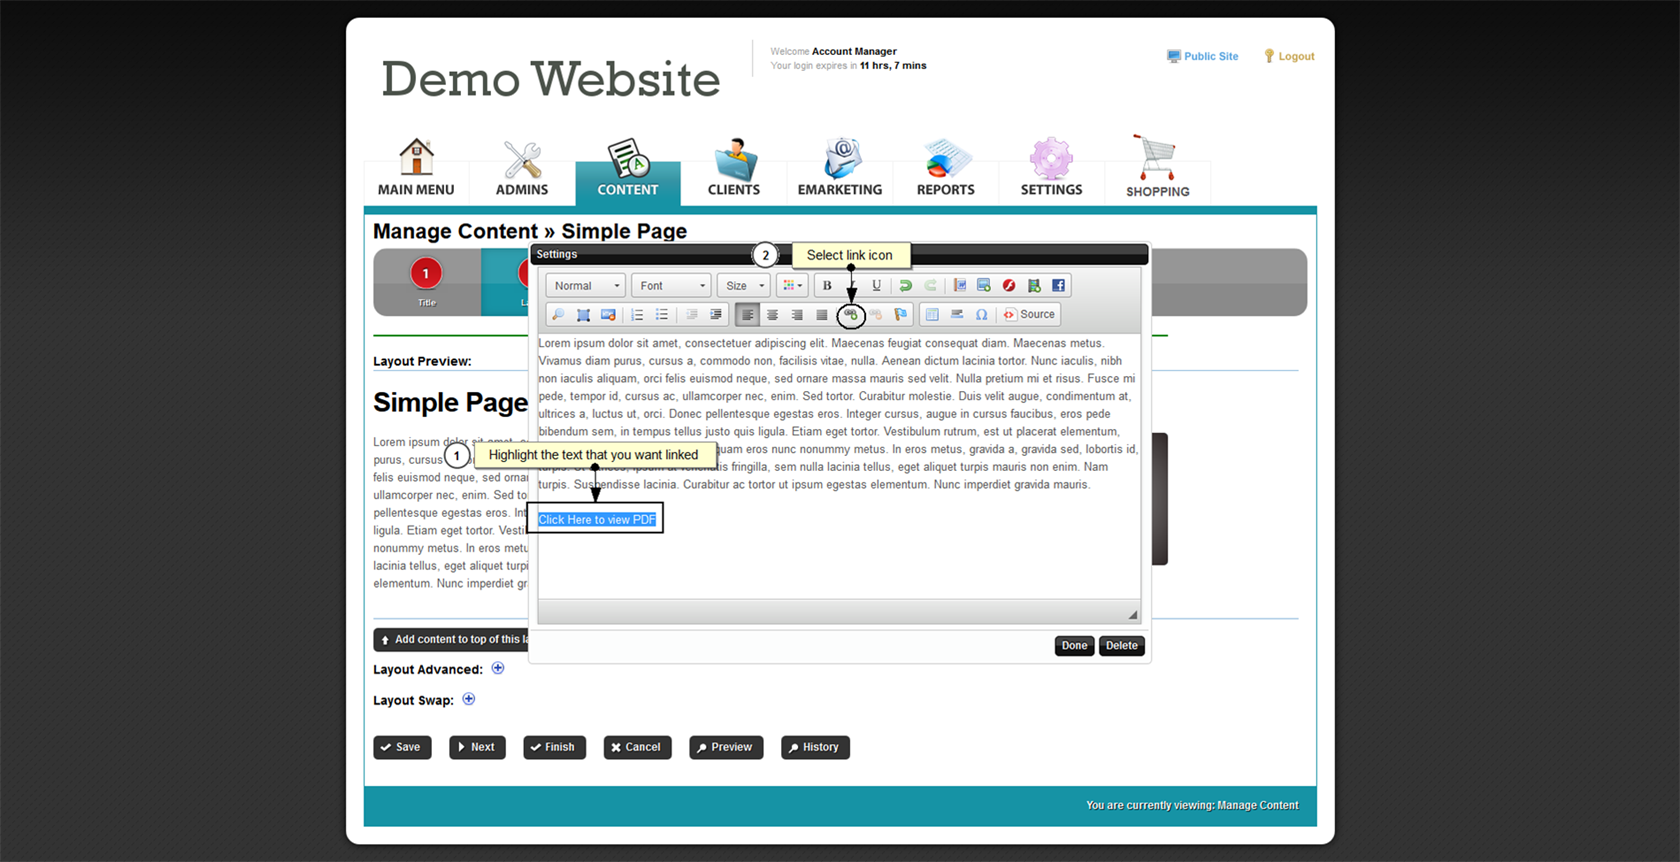Image resolution: width=1680 pixels, height=862 pixels.
Task: Expand the Layout Advanced section
Action: click(x=498, y=669)
